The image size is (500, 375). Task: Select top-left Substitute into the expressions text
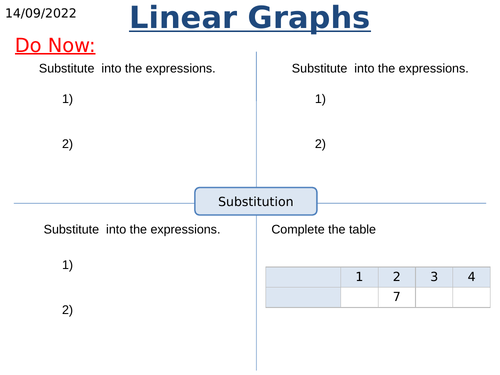point(127,68)
